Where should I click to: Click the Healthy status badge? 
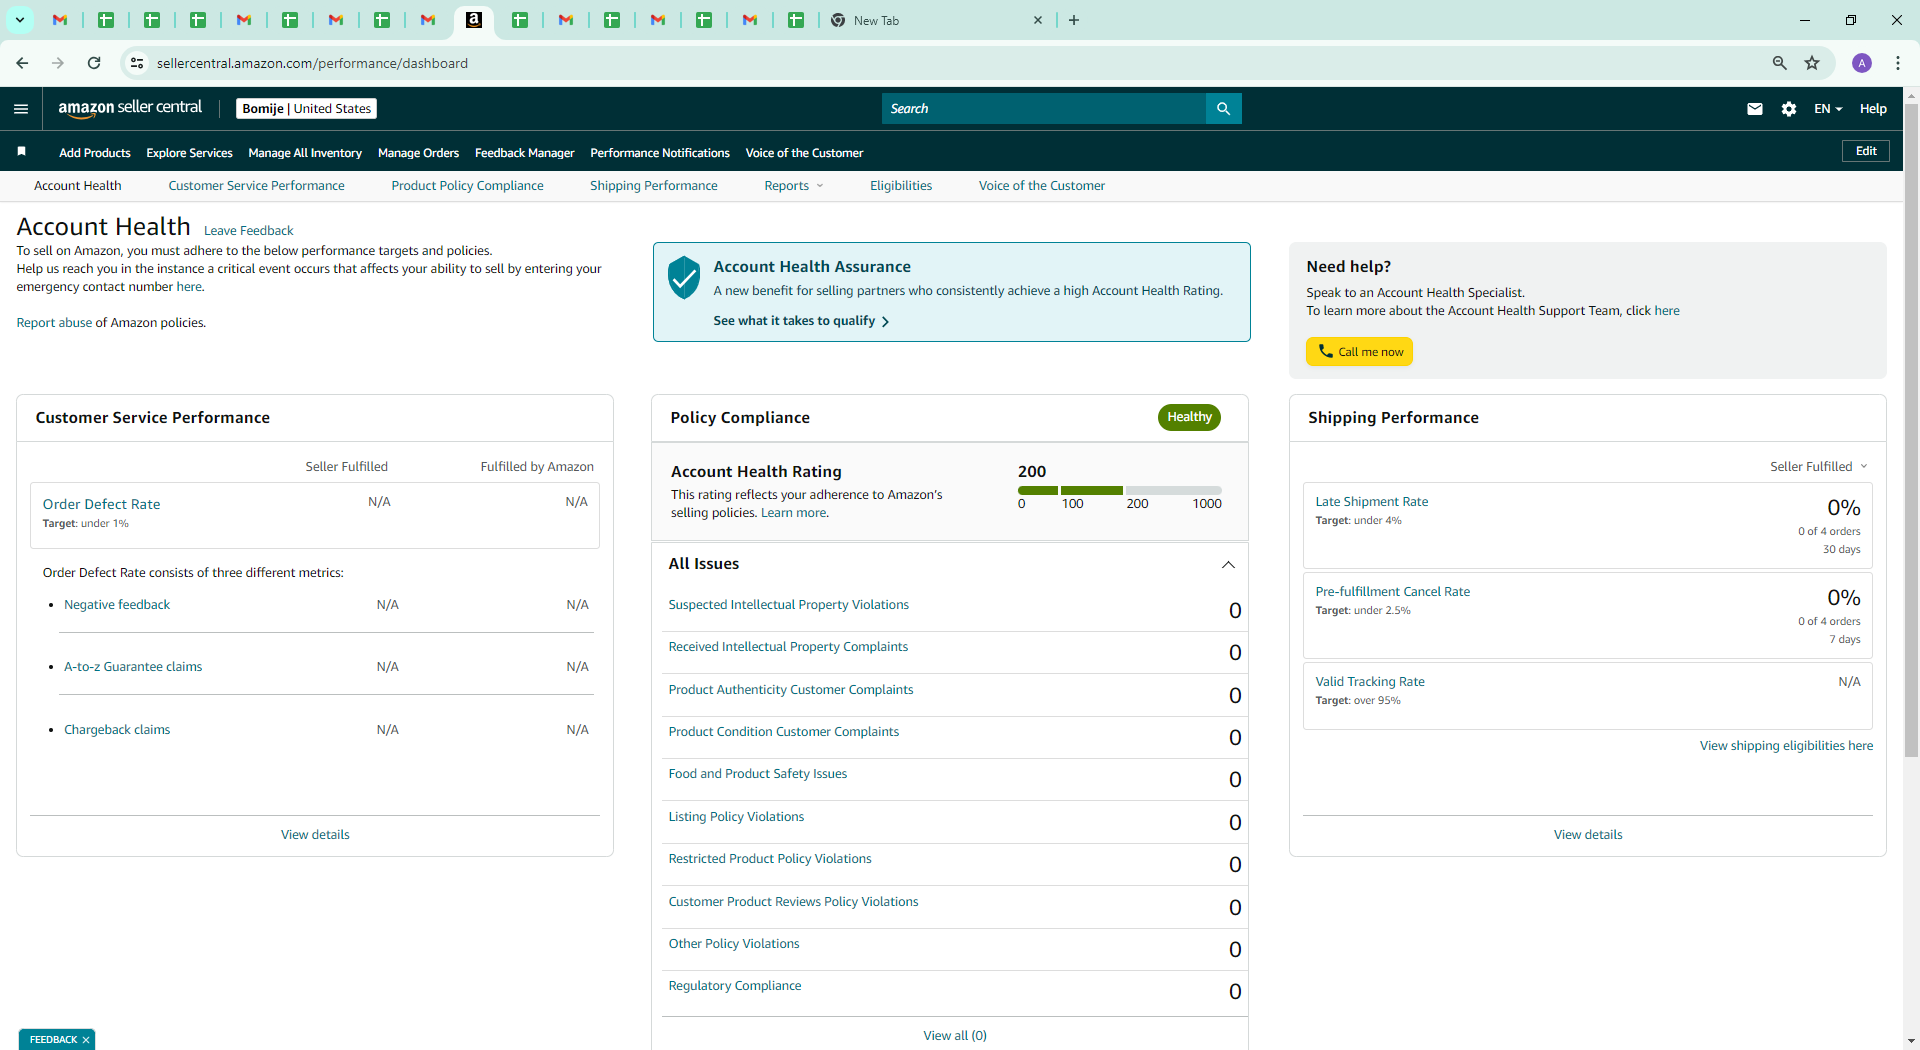coord(1189,417)
